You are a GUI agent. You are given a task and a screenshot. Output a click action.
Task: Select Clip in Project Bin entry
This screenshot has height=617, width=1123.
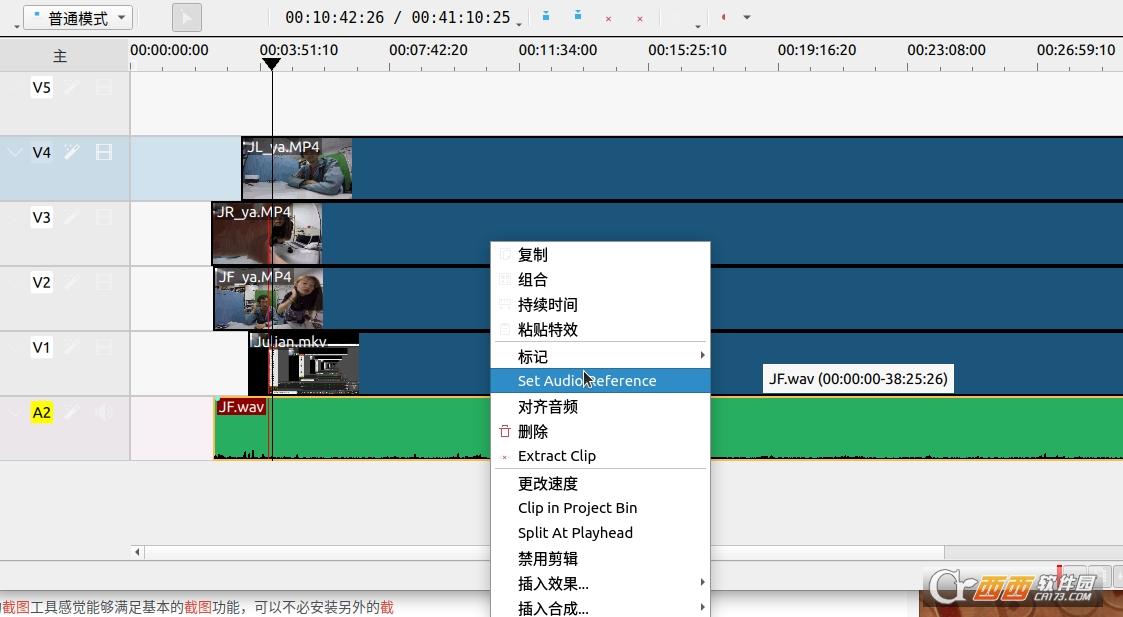[600, 508]
